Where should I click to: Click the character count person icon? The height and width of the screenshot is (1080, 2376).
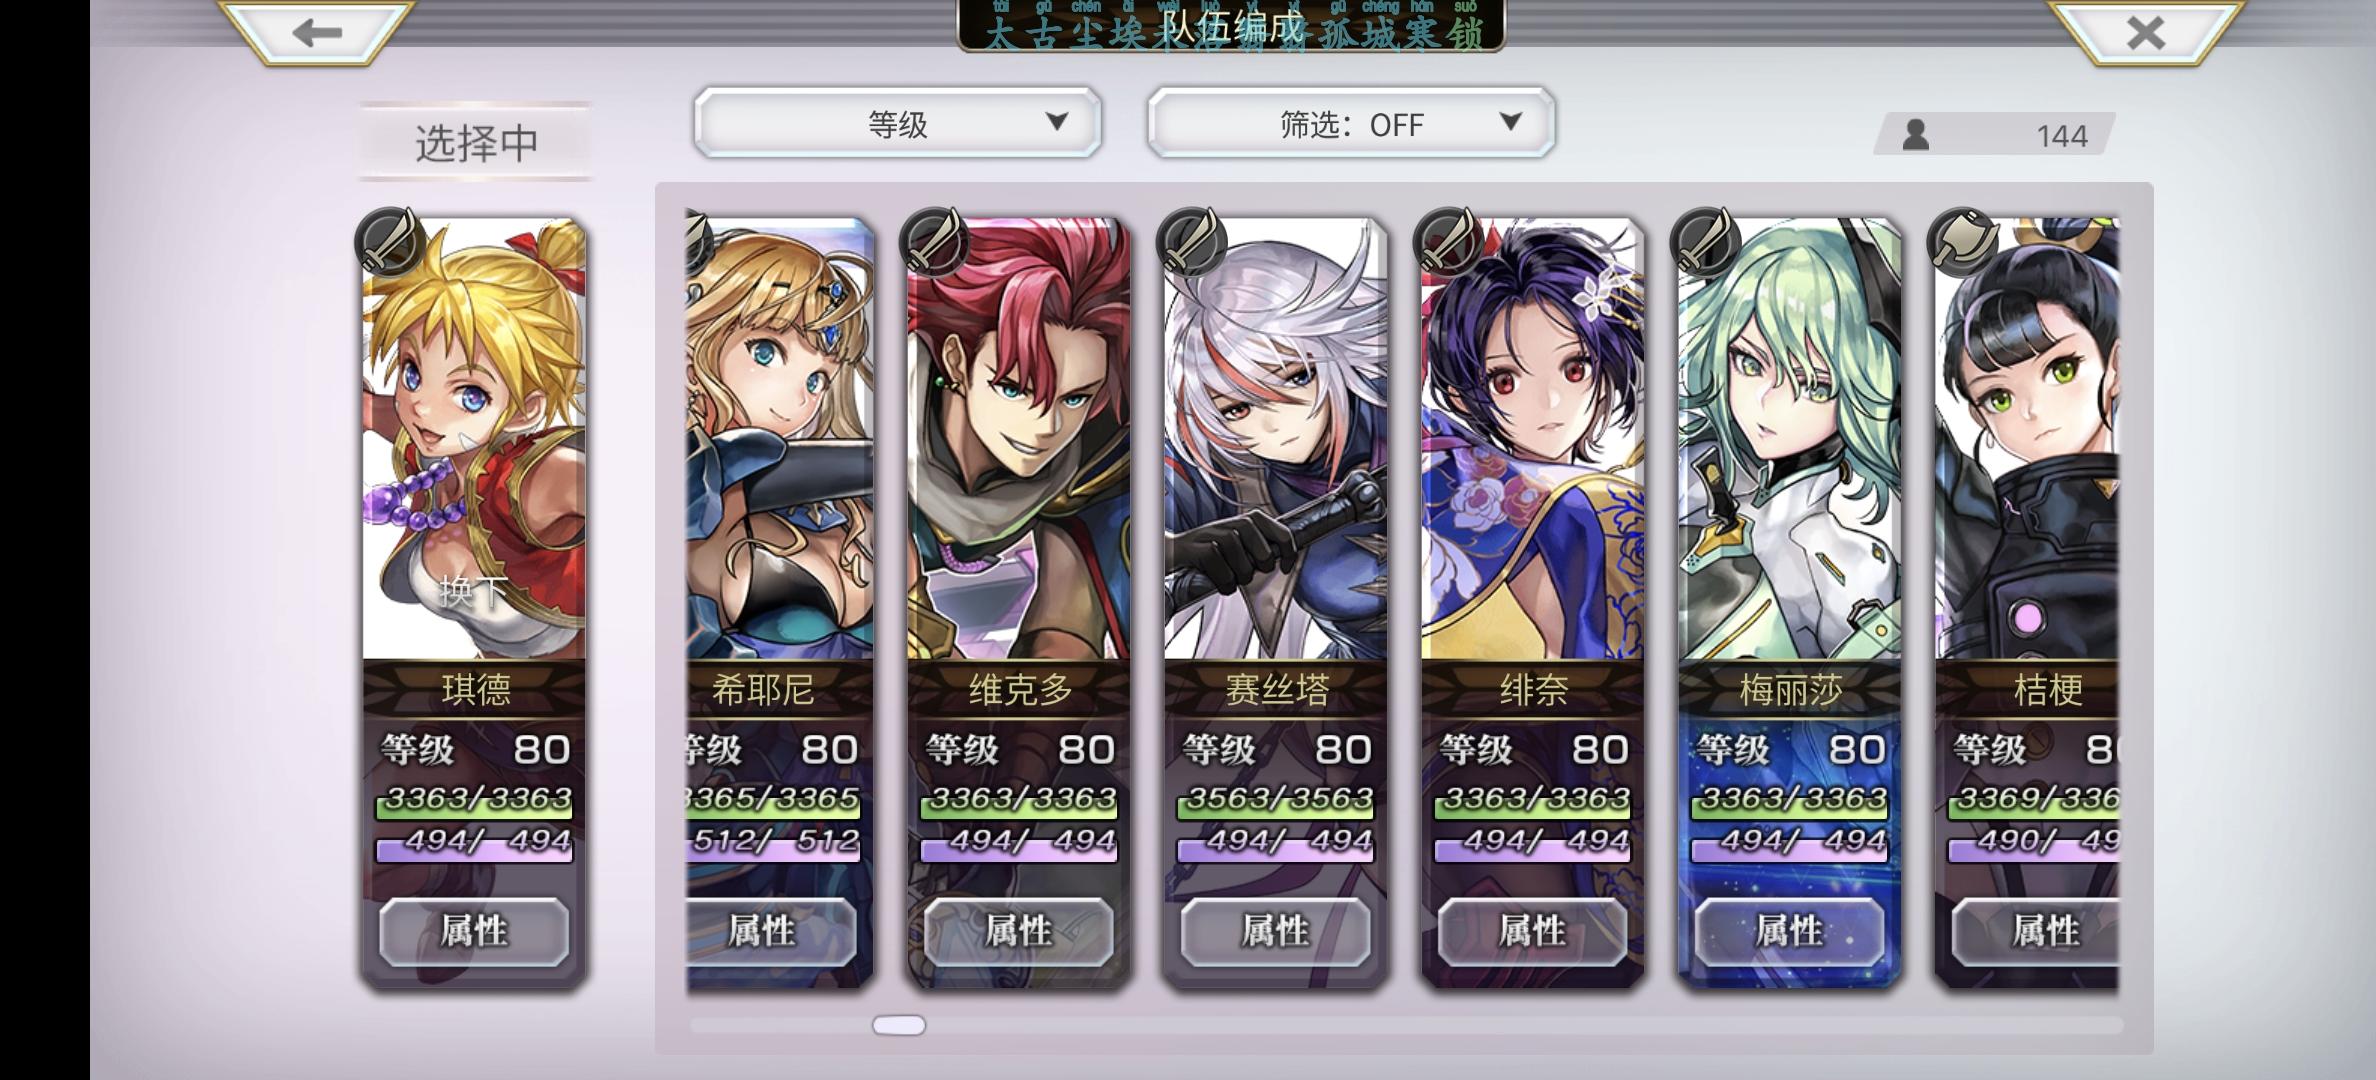1915,134
